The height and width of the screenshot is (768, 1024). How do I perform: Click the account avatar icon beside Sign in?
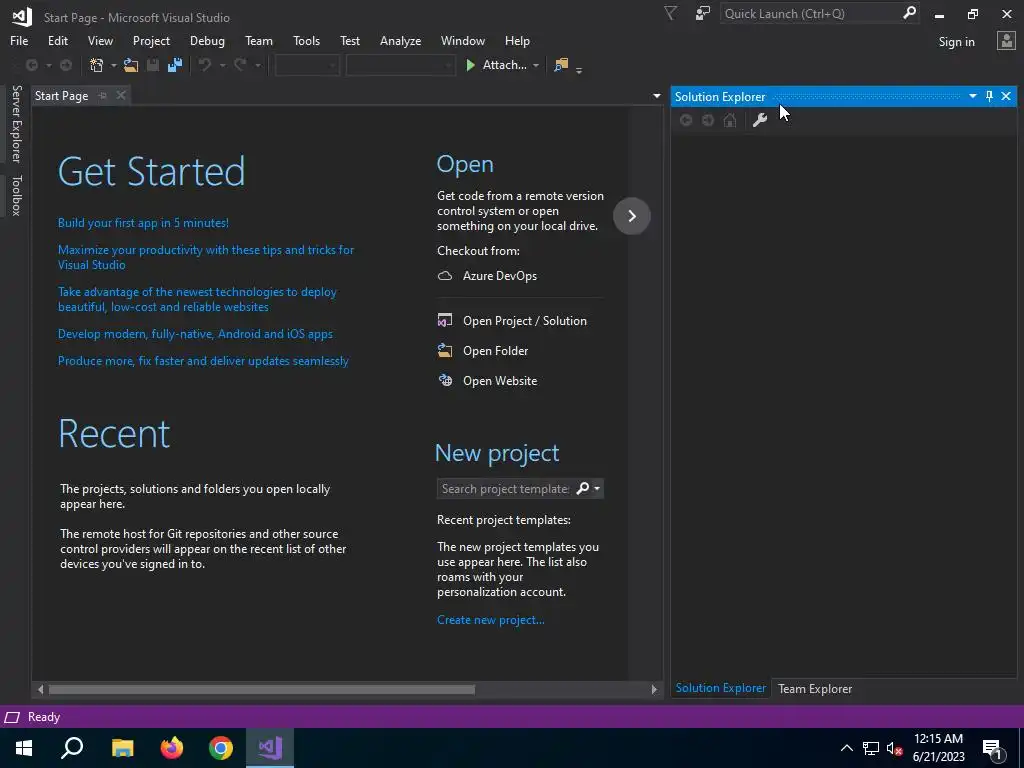[1006, 41]
